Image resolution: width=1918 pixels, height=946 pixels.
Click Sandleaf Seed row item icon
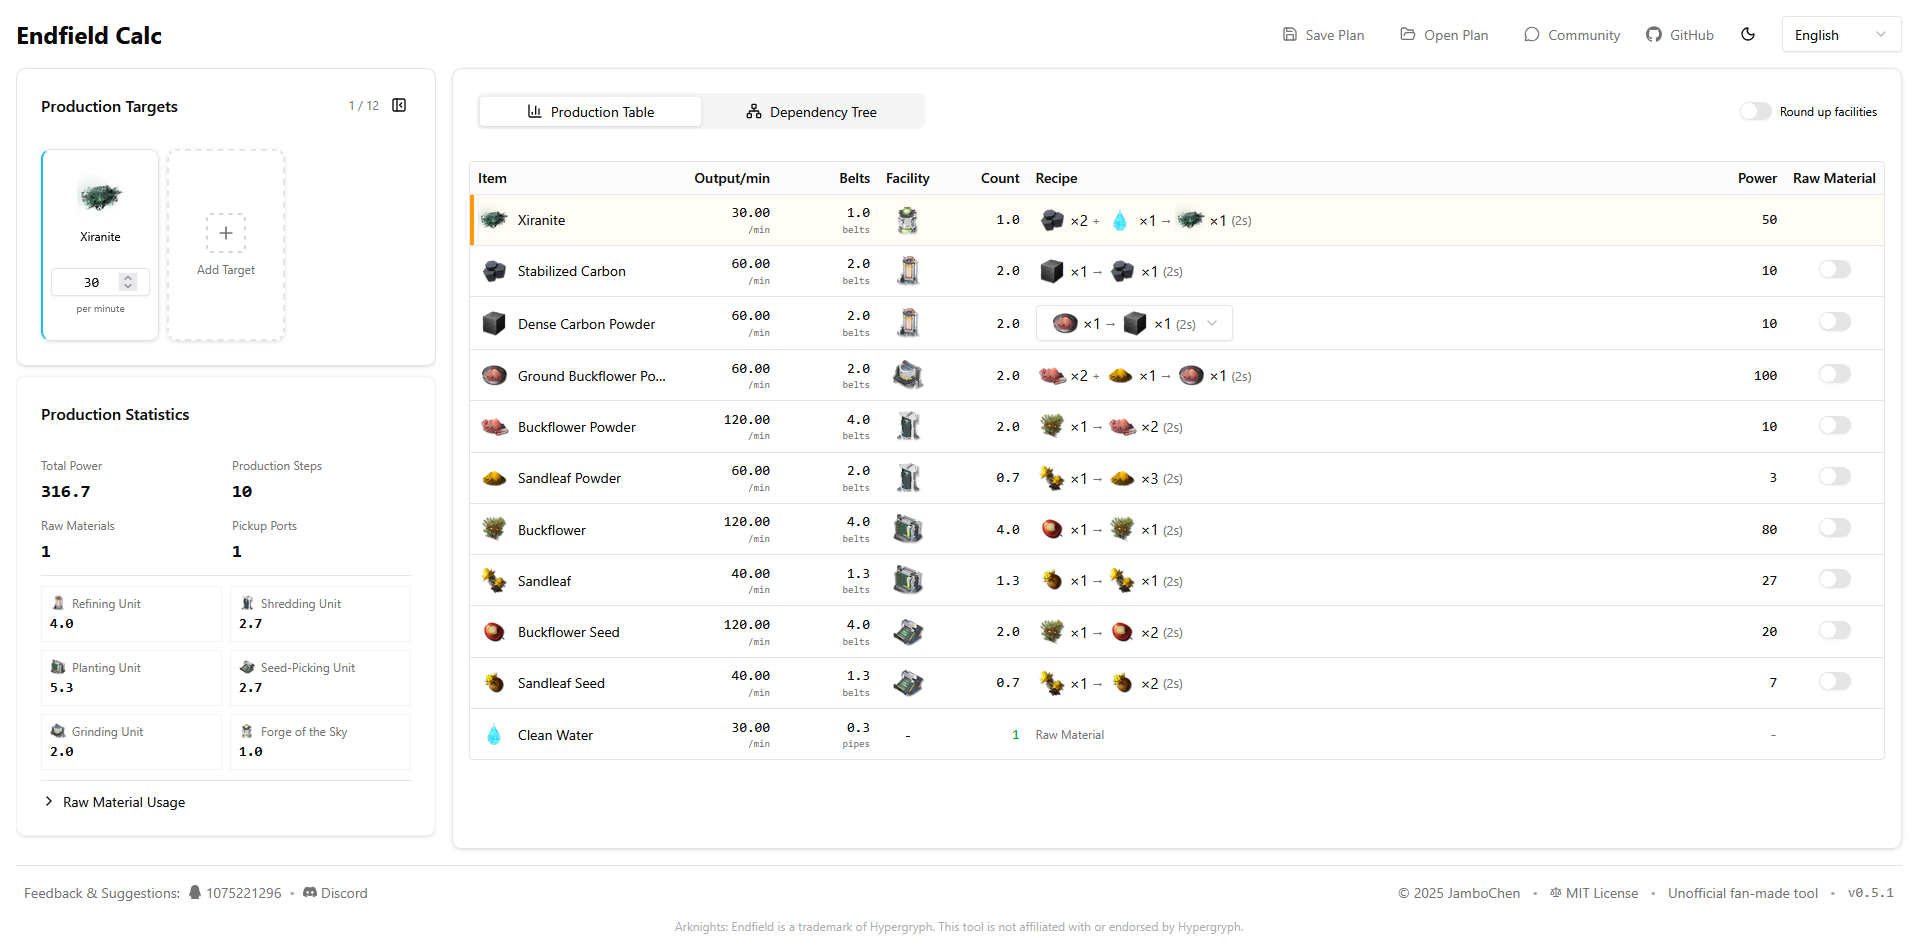coord(494,683)
